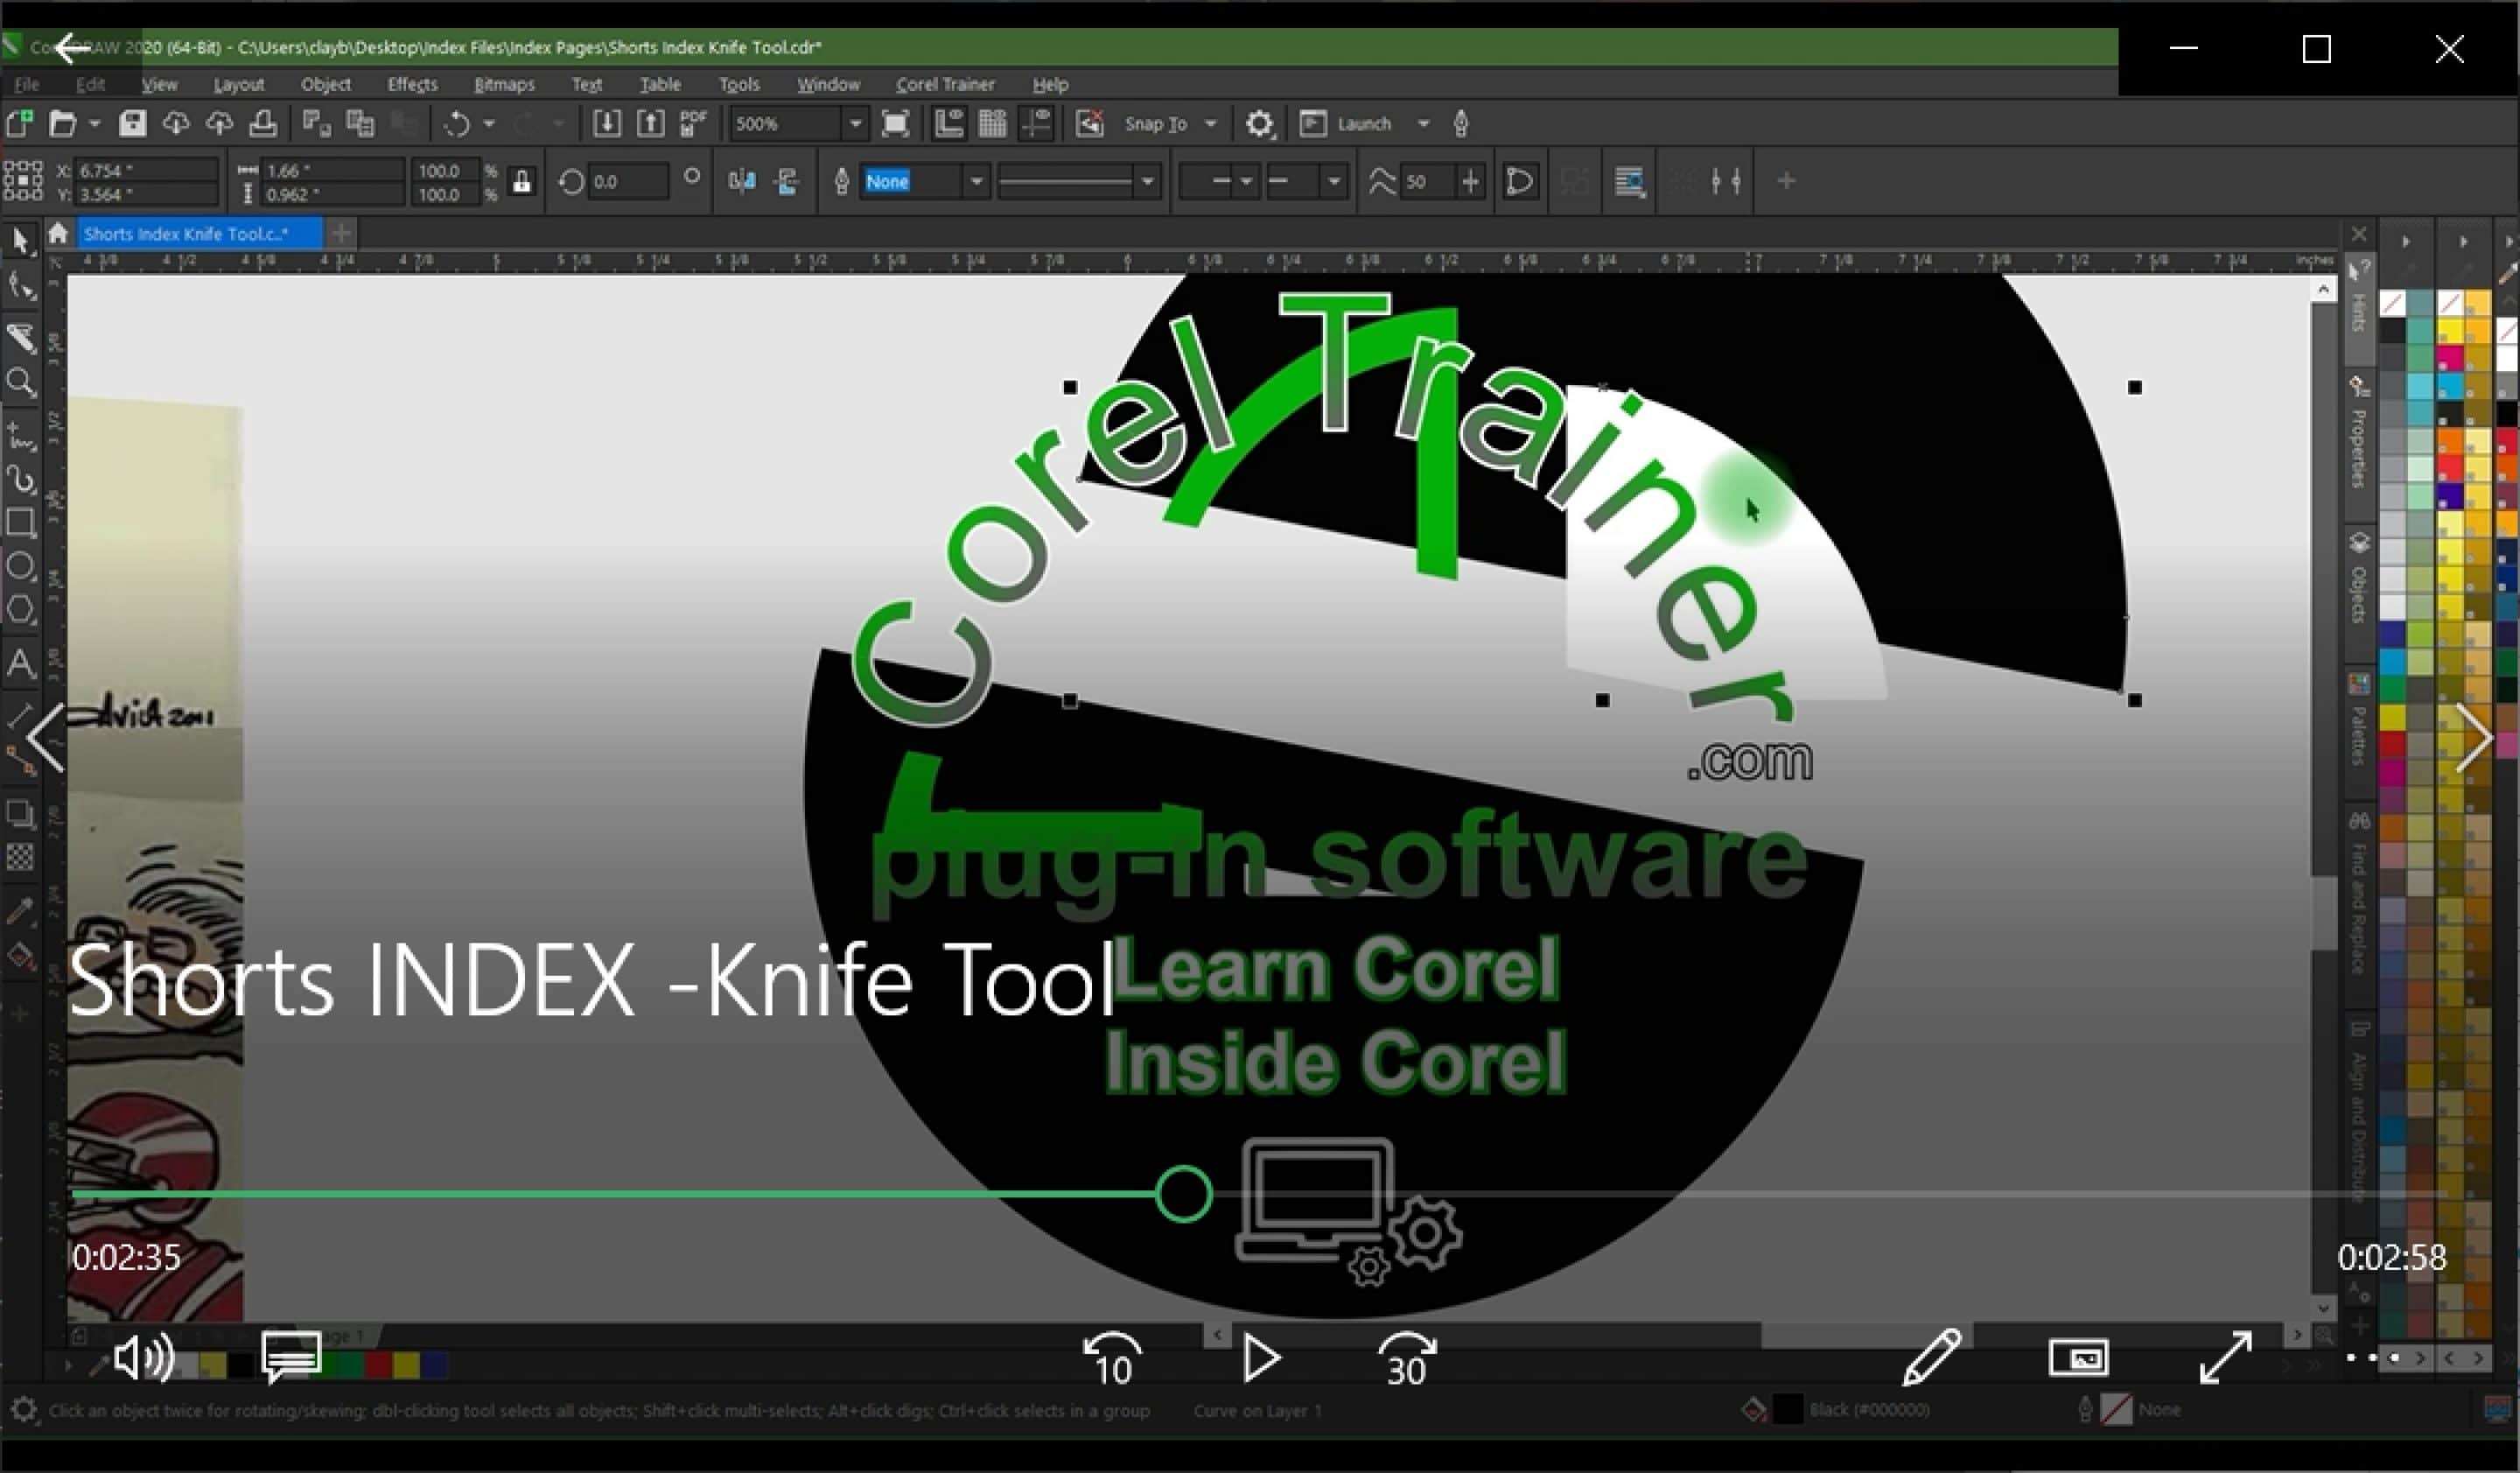
Task: Click the Welcome screen home icon
Action: tap(58, 234)
